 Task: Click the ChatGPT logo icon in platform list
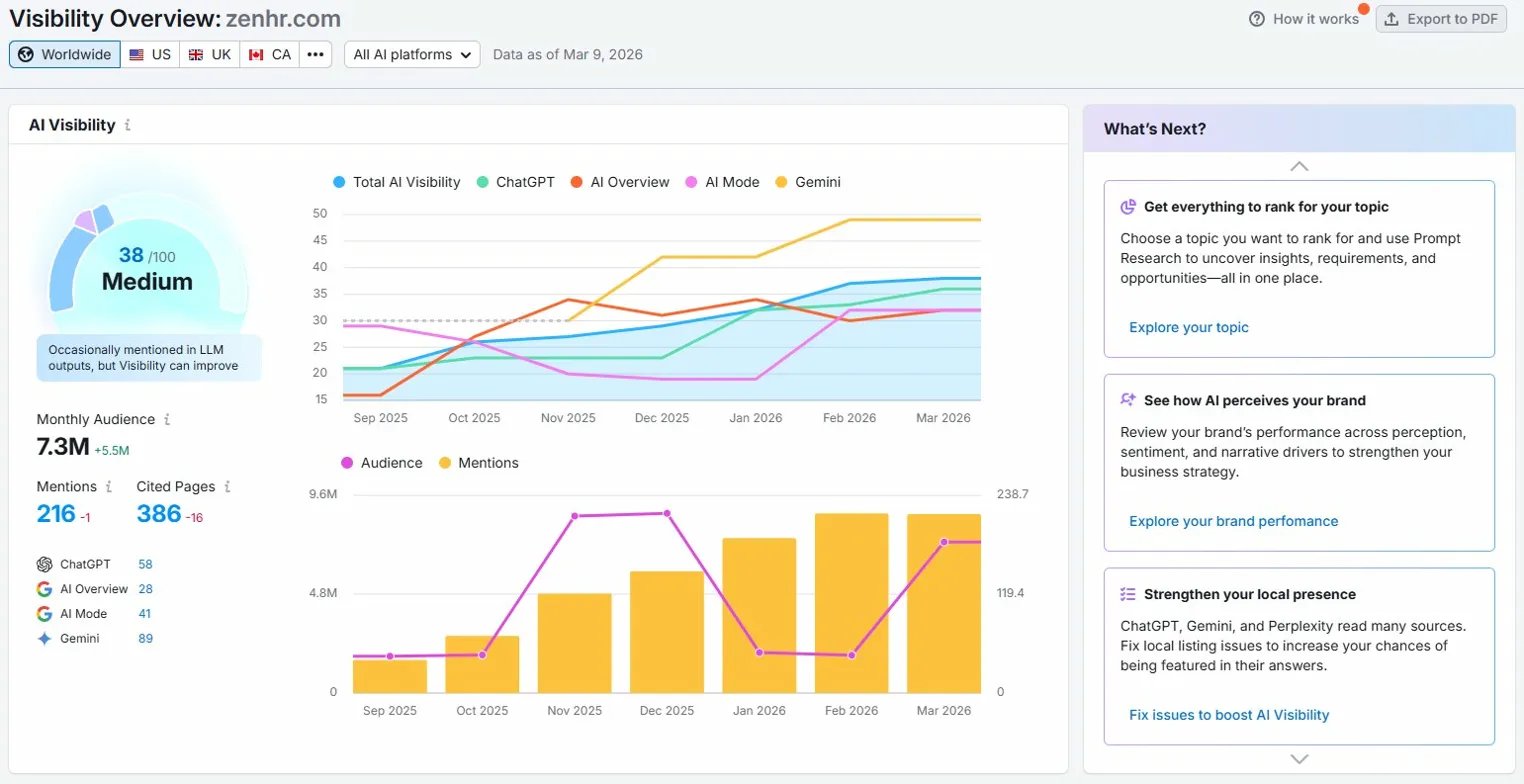pos(44,564)
